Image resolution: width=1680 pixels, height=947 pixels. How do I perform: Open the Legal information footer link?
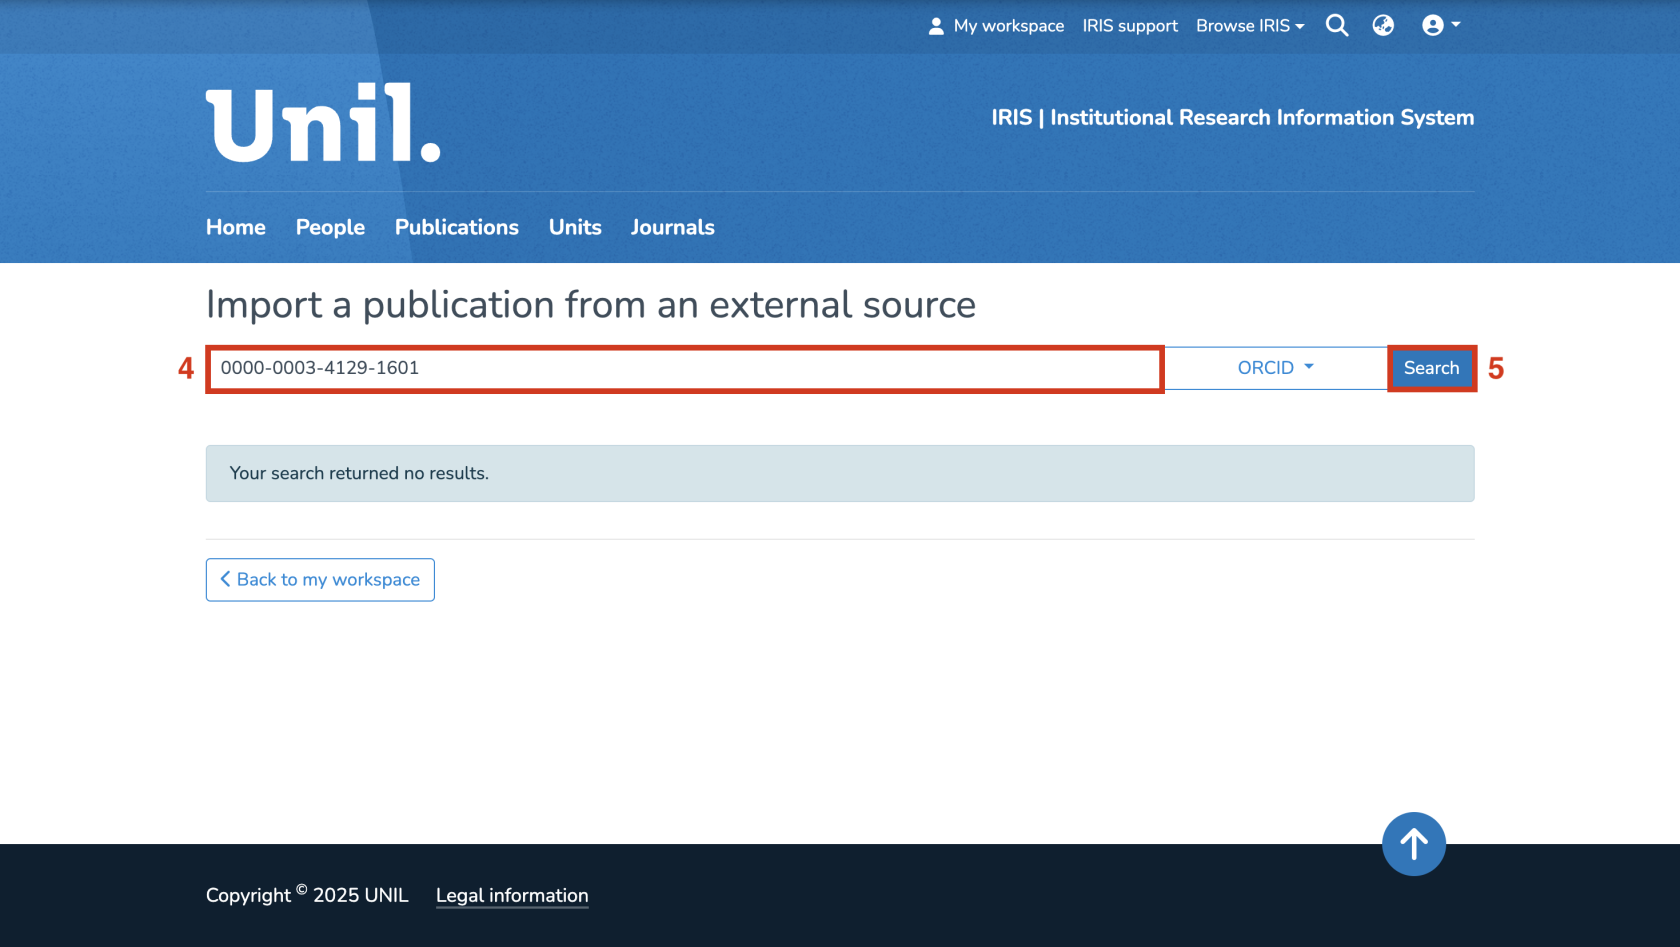coord(512,896)
